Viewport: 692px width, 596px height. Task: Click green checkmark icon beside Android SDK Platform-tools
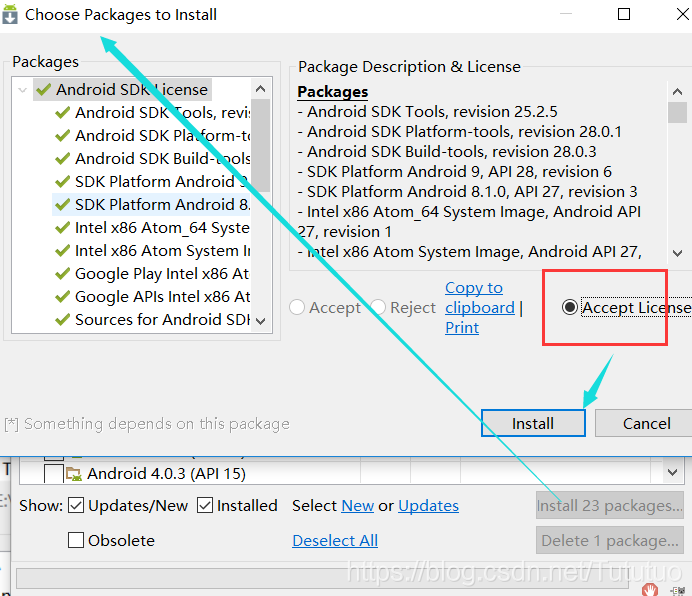63,135
